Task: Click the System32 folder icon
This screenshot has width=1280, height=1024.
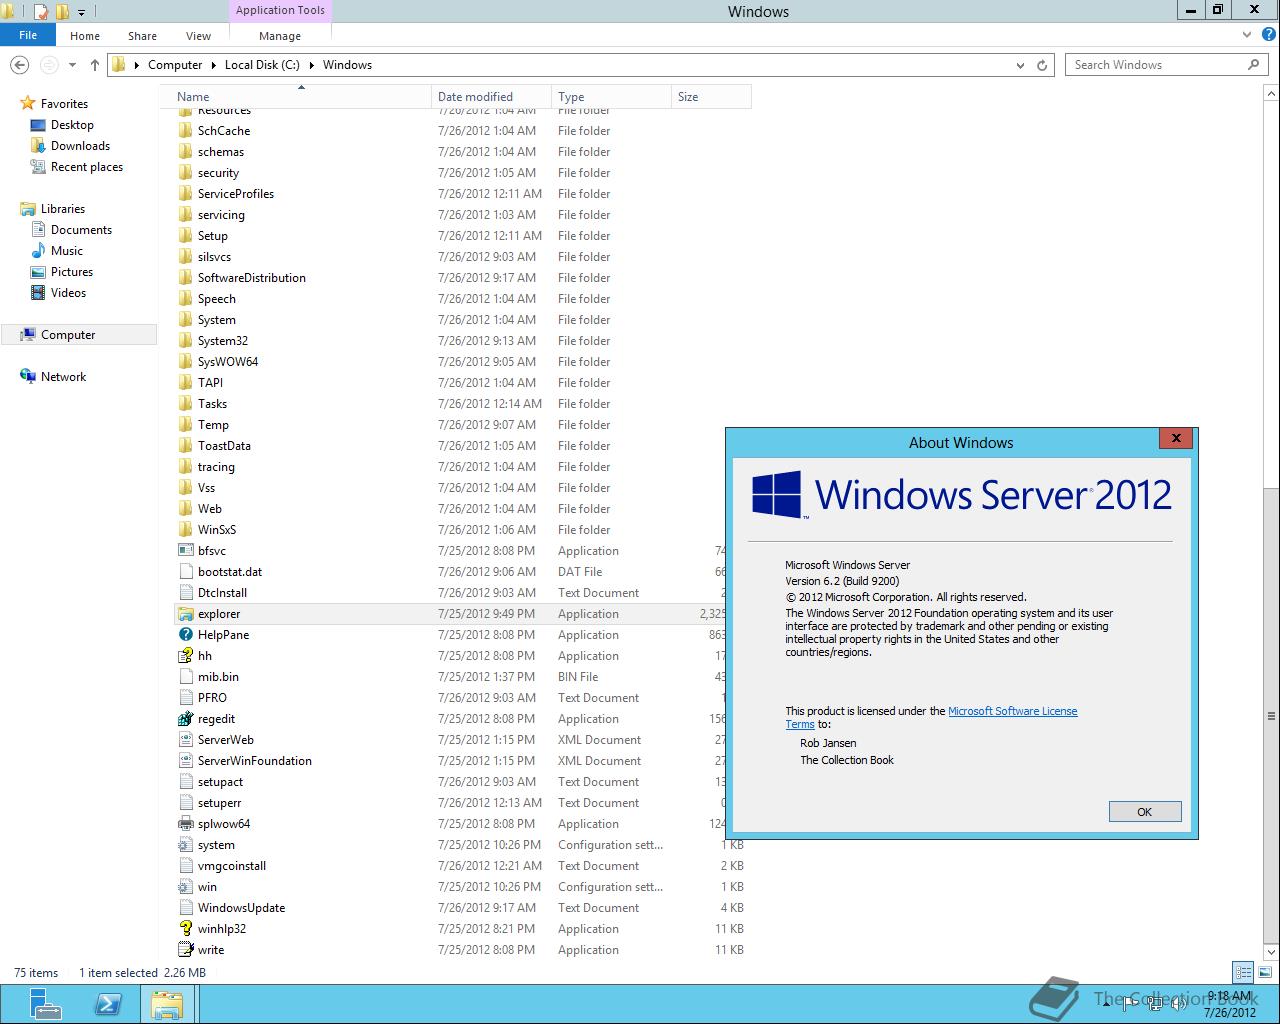Action: click(x=185, y=341)
